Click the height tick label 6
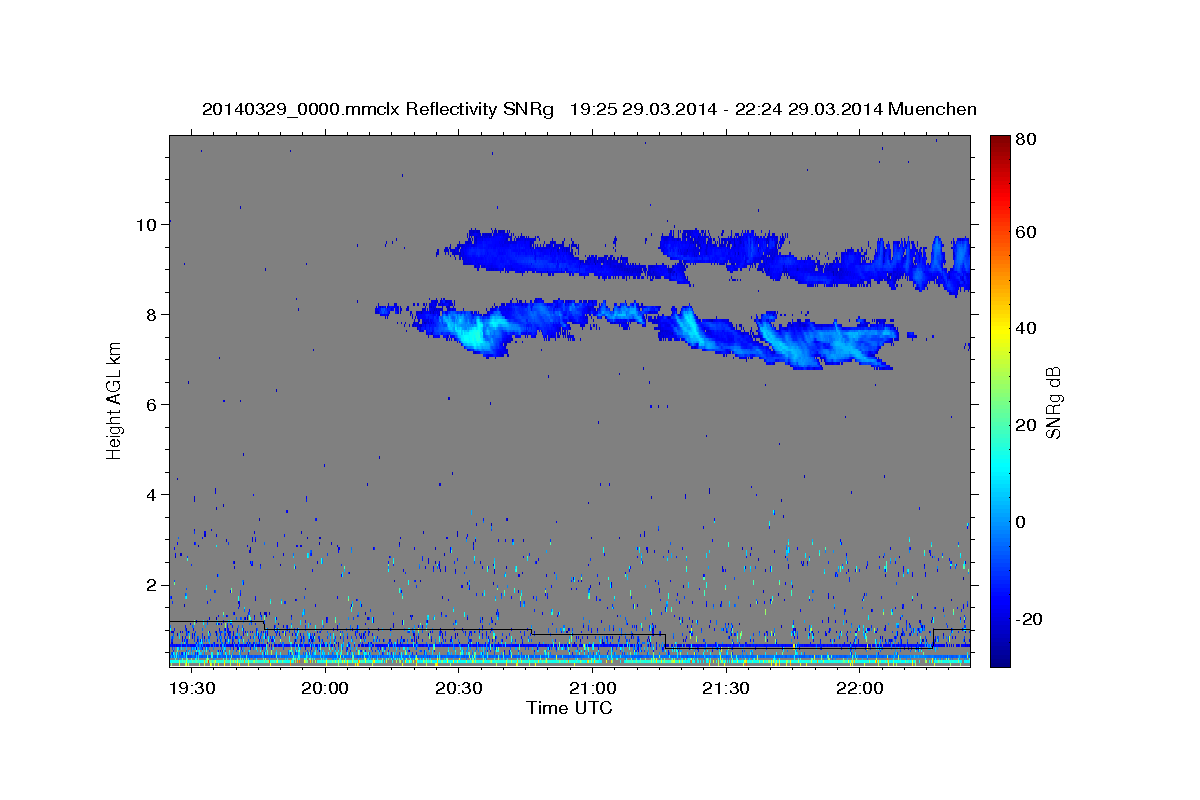This screenshot has height=800, width=1200. point(153,405)
